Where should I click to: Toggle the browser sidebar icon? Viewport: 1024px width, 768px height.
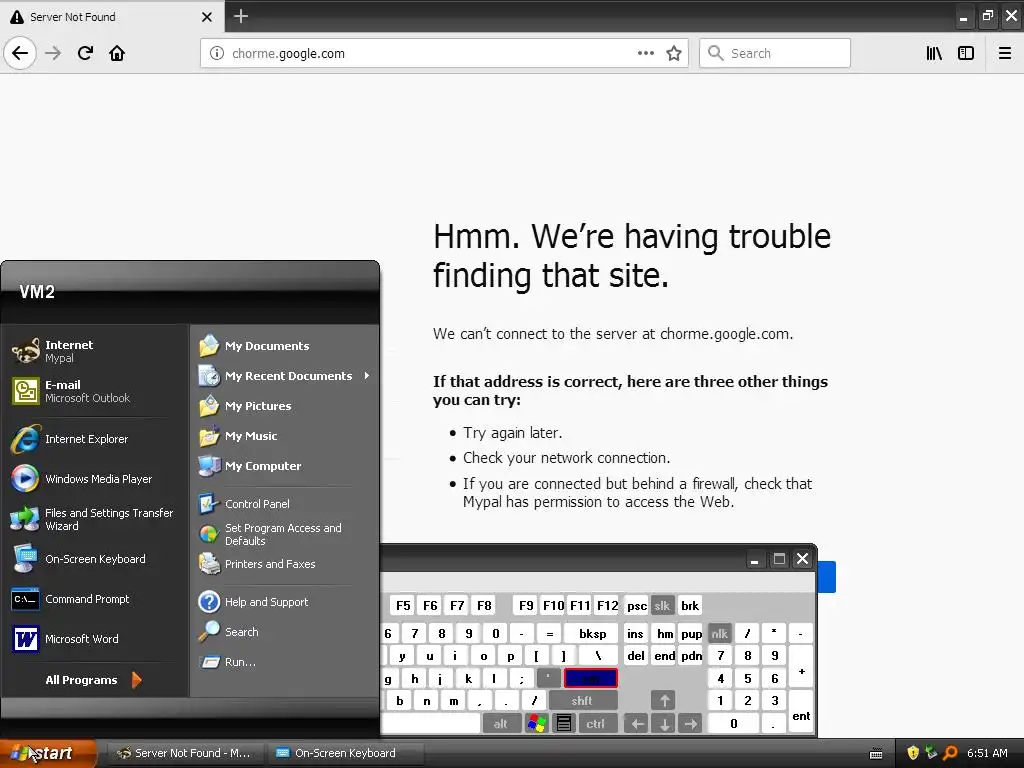[966, 53]
